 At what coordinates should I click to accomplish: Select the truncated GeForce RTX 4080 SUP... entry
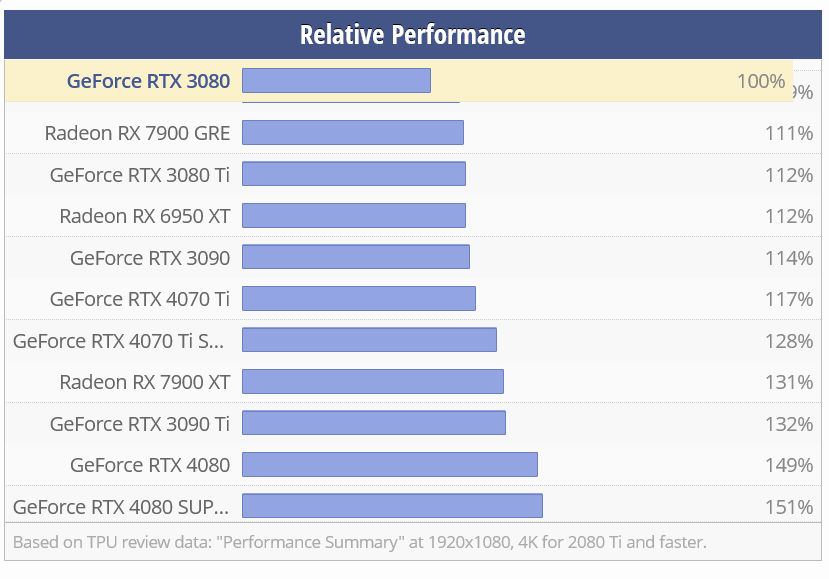(x=121, y=507)
